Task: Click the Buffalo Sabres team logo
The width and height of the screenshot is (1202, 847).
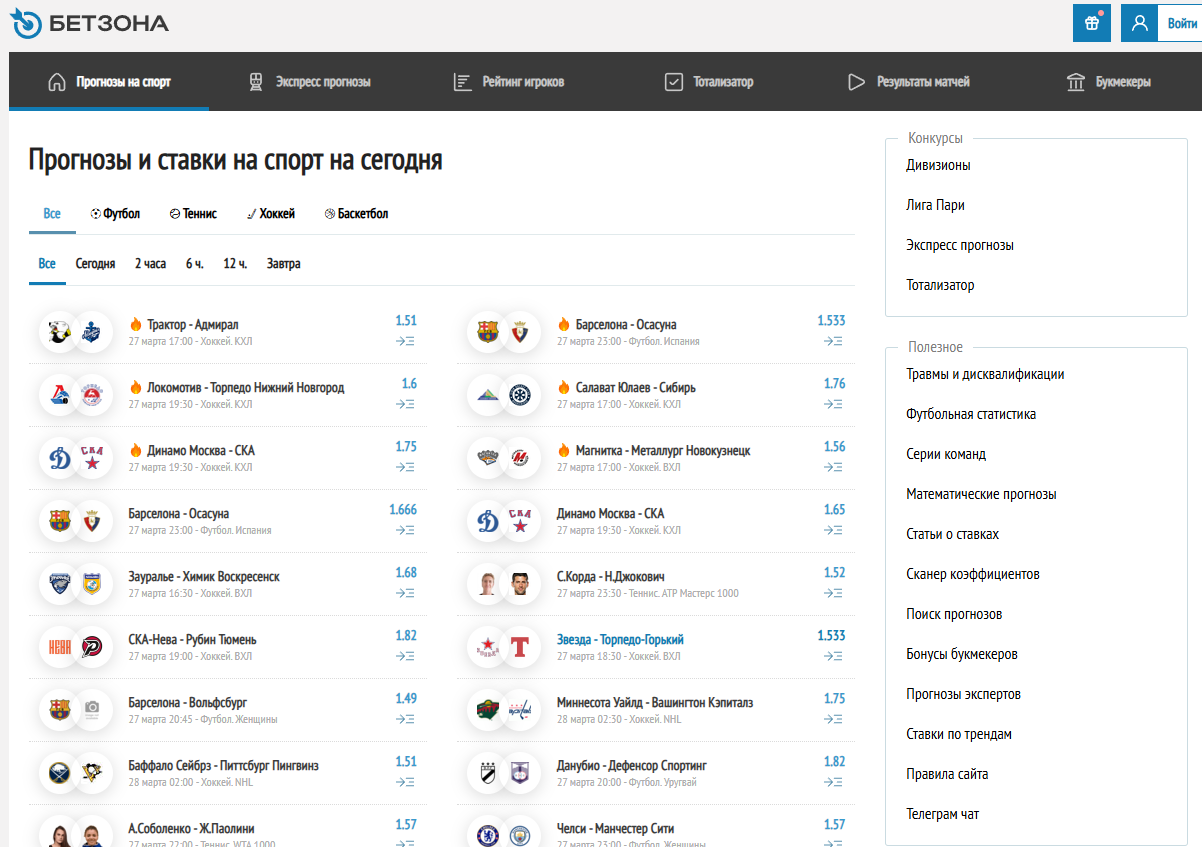Action: tap(60, 773)
